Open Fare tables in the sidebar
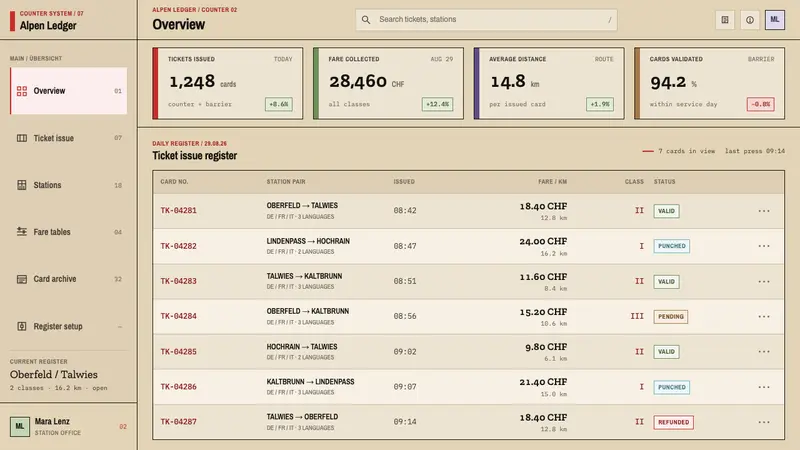 [68, 232]
